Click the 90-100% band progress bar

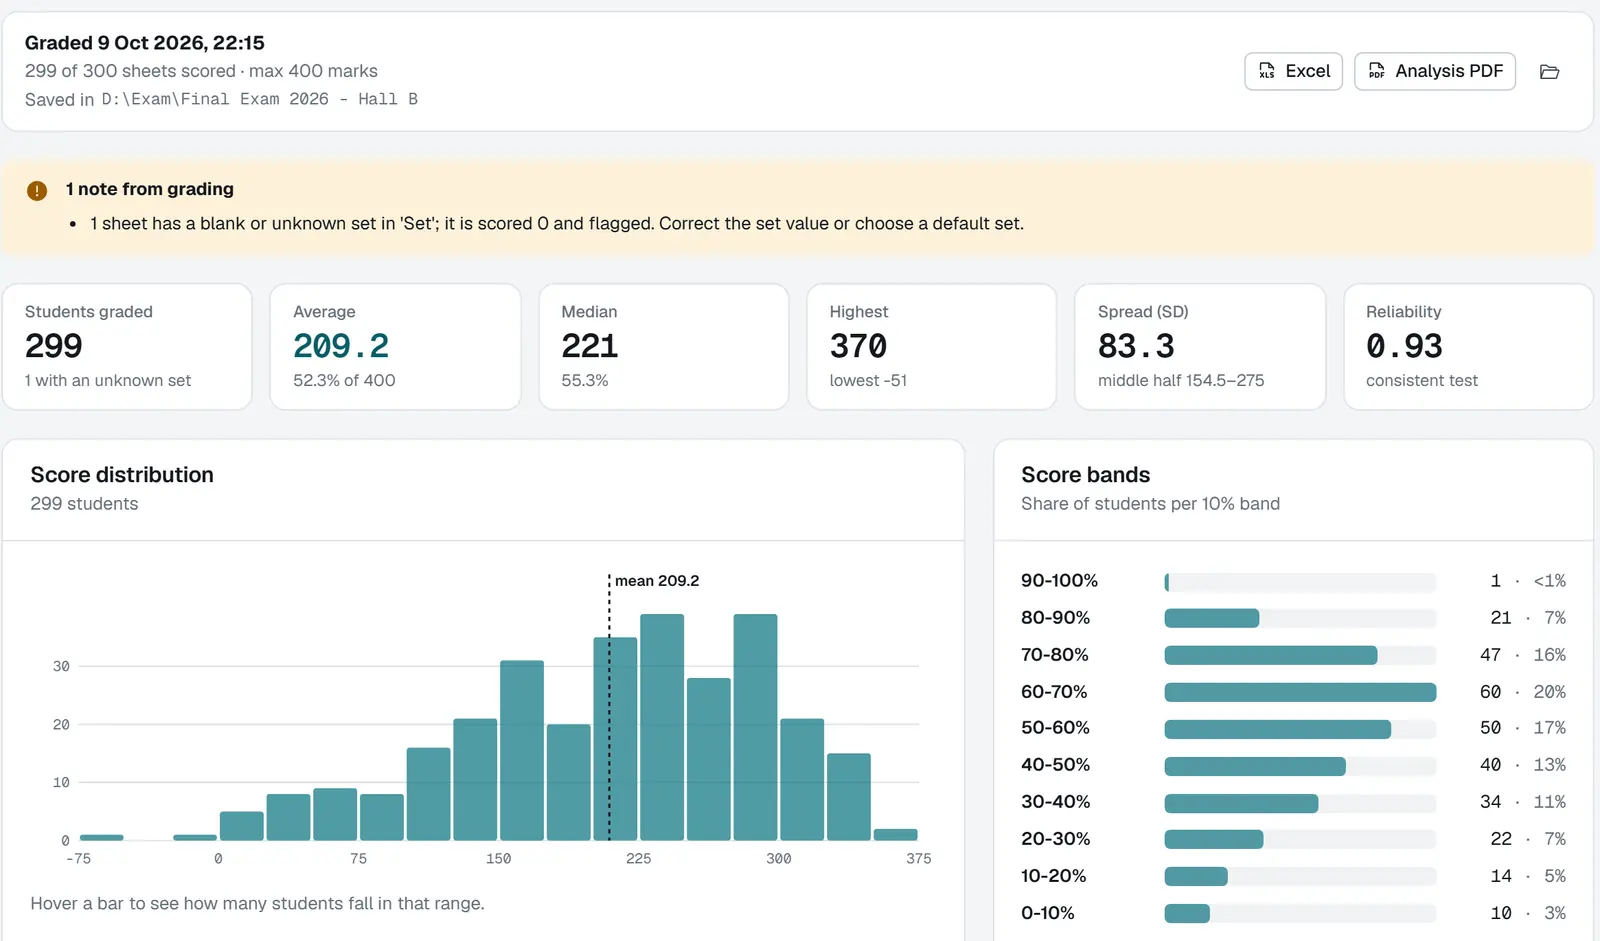(x=1300, y=582)
